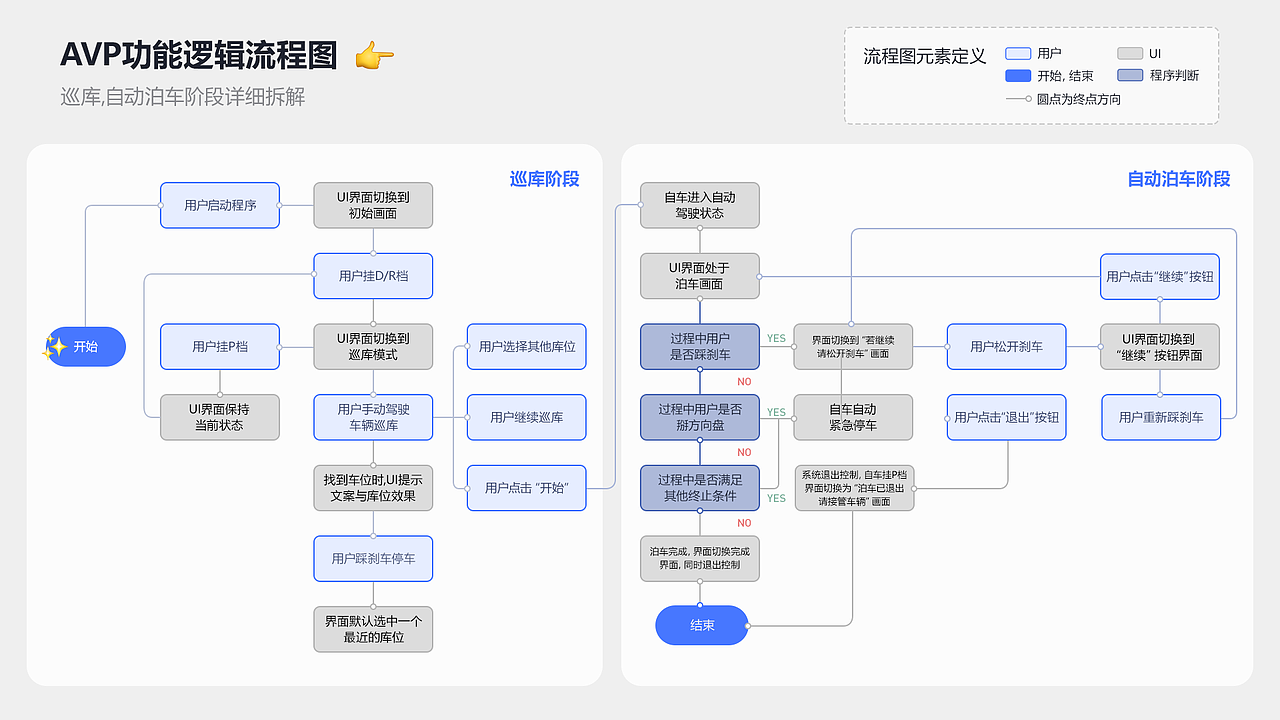Screen dimensions: 1280x720
Task: Select the 用户踩刹车停车 node
Action: click(x=373, y=558)
